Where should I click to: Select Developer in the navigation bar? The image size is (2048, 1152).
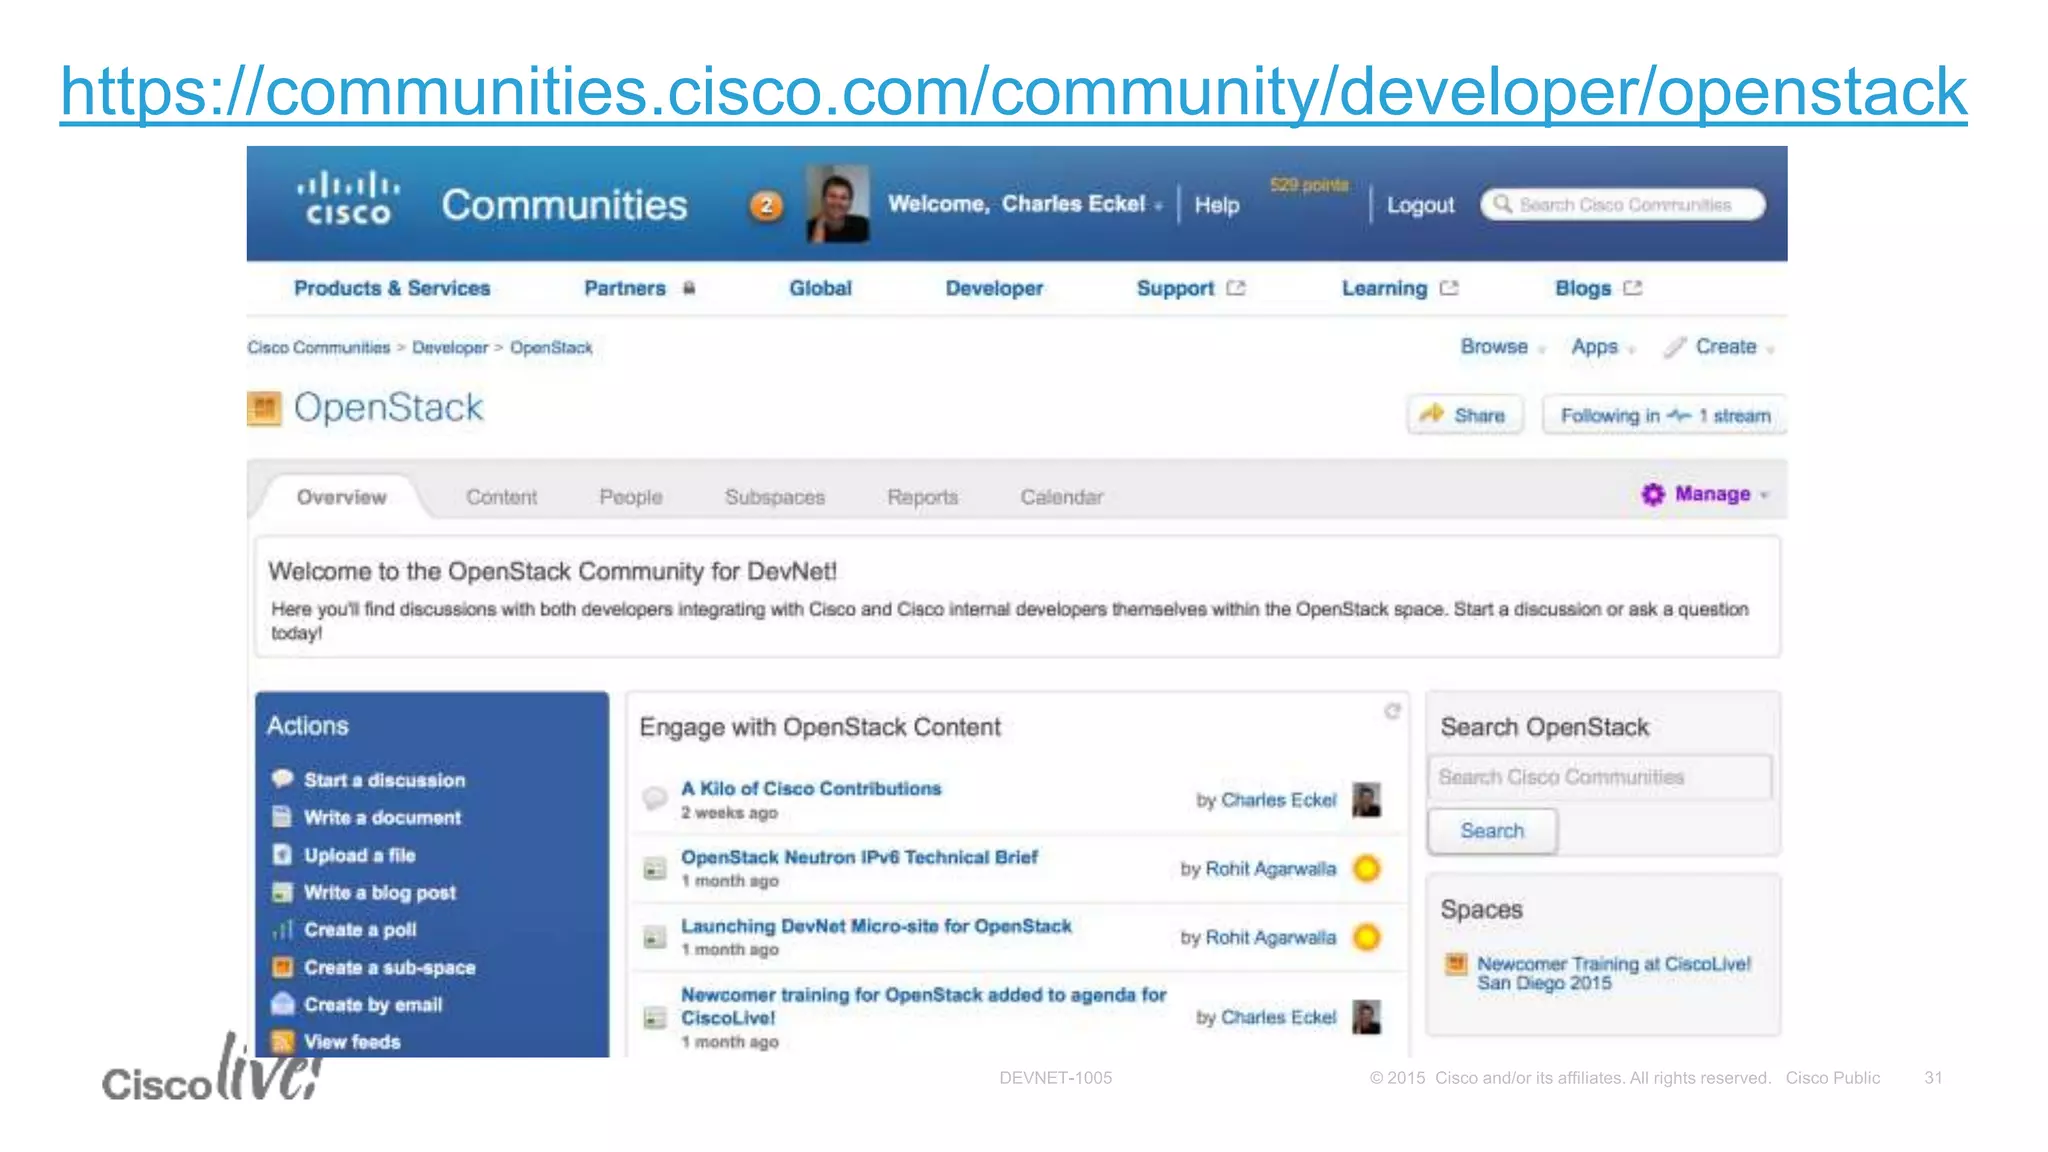coord(994,288)
